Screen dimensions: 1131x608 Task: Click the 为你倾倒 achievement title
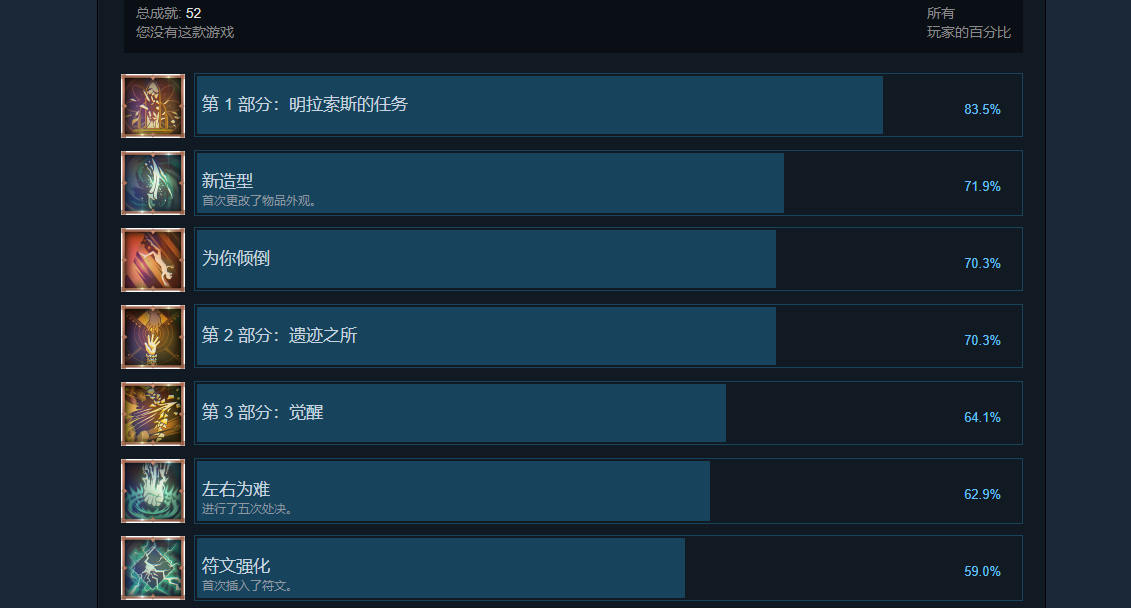(x=236, y=258)
